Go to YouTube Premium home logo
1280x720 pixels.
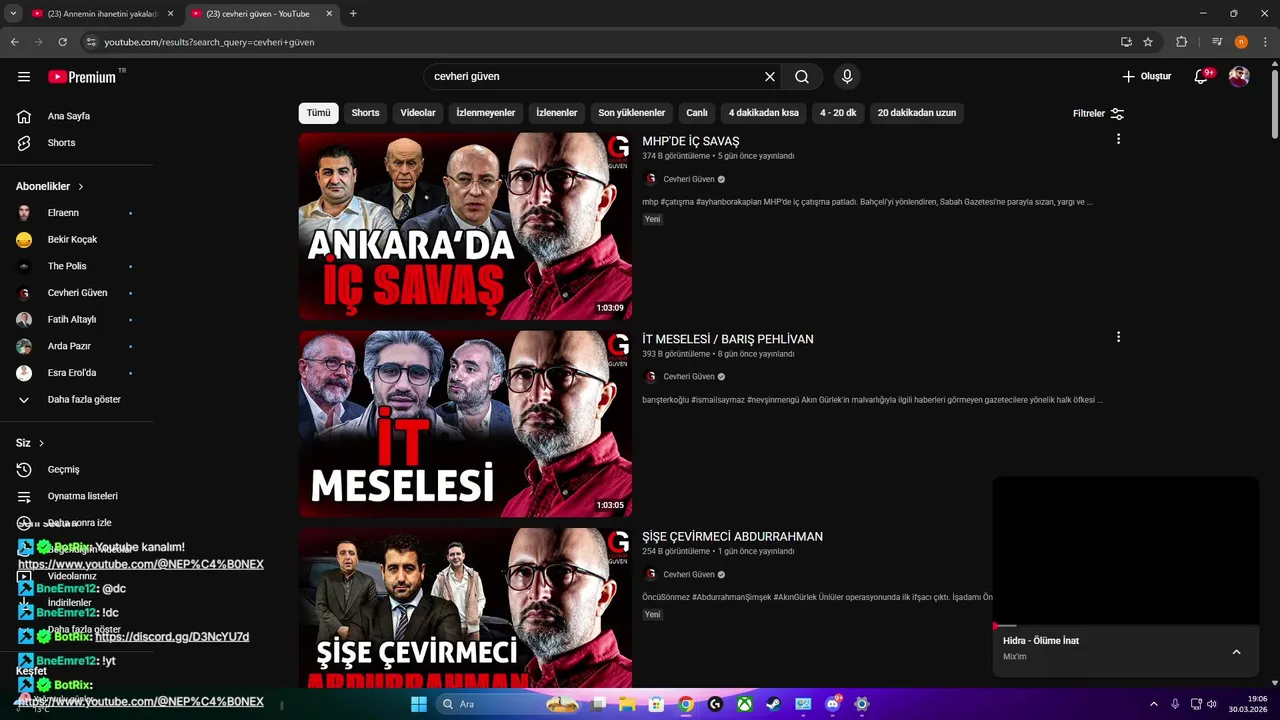click(x=82, y=77)
